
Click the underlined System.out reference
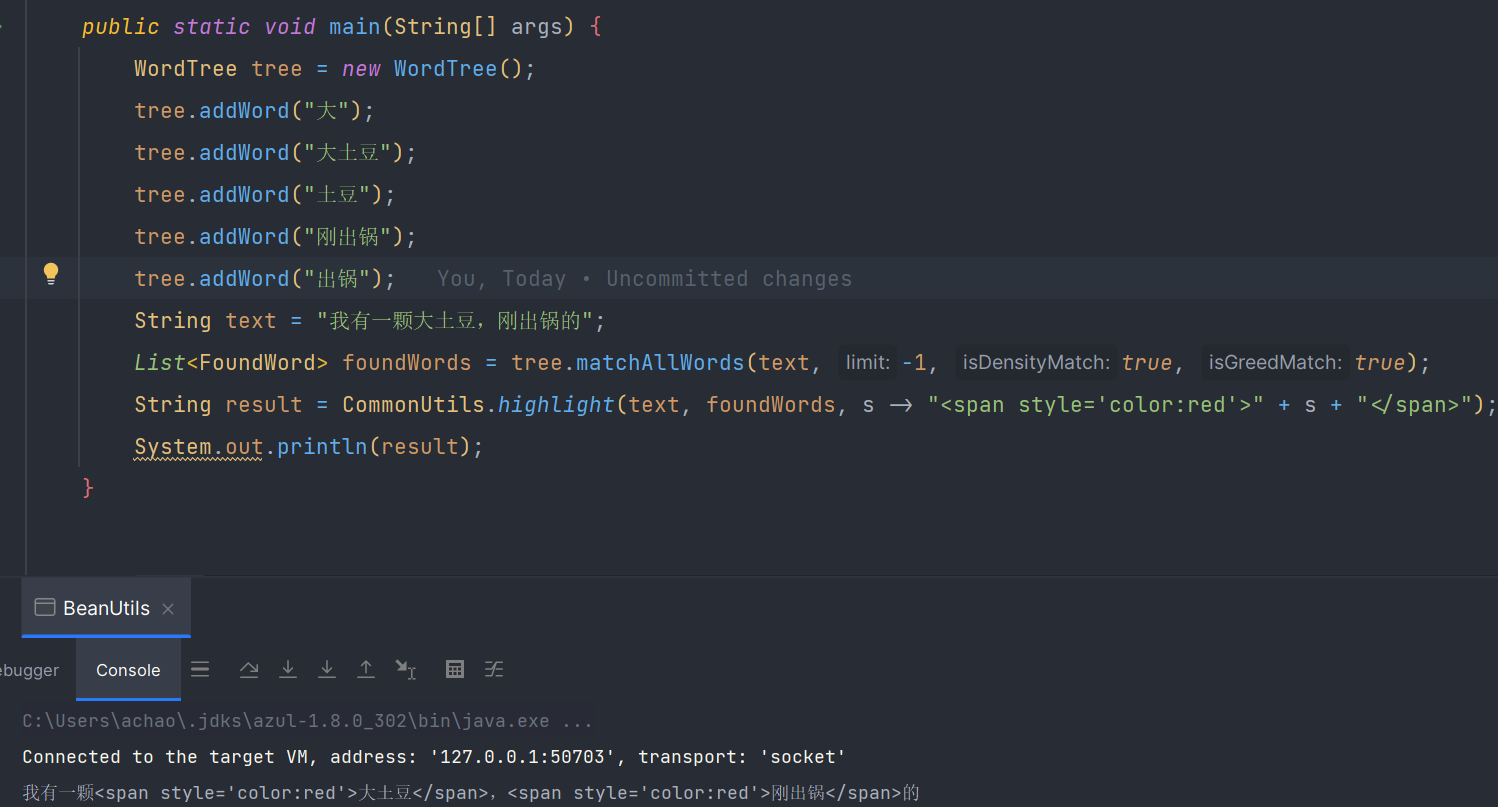pyautogui.click(x=198, y=447)
